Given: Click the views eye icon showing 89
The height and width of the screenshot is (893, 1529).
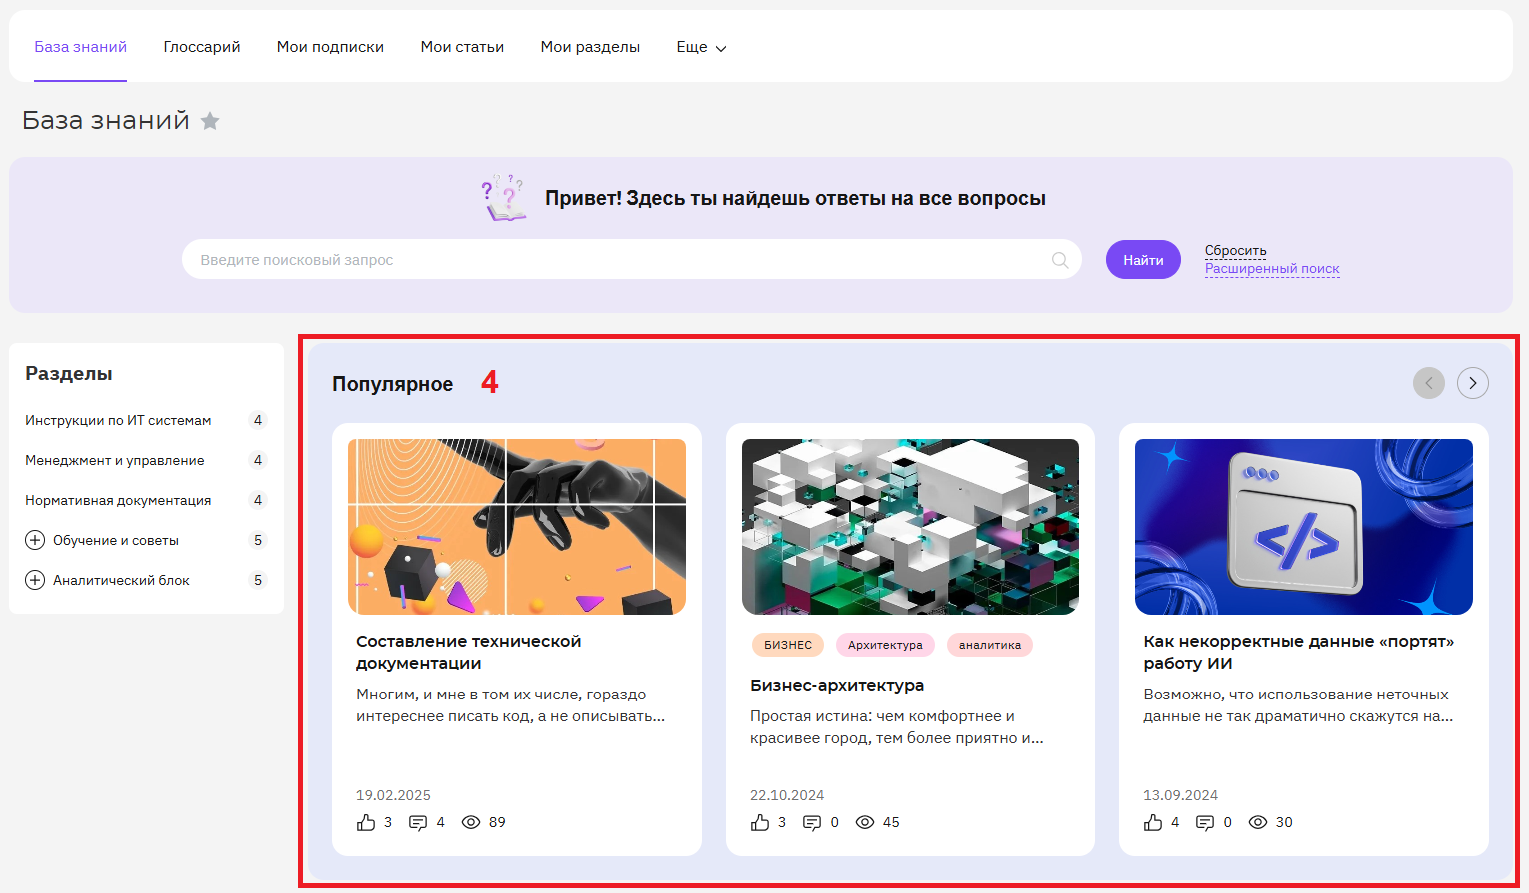Looking at the screenshot, I should tap(471, 822).
